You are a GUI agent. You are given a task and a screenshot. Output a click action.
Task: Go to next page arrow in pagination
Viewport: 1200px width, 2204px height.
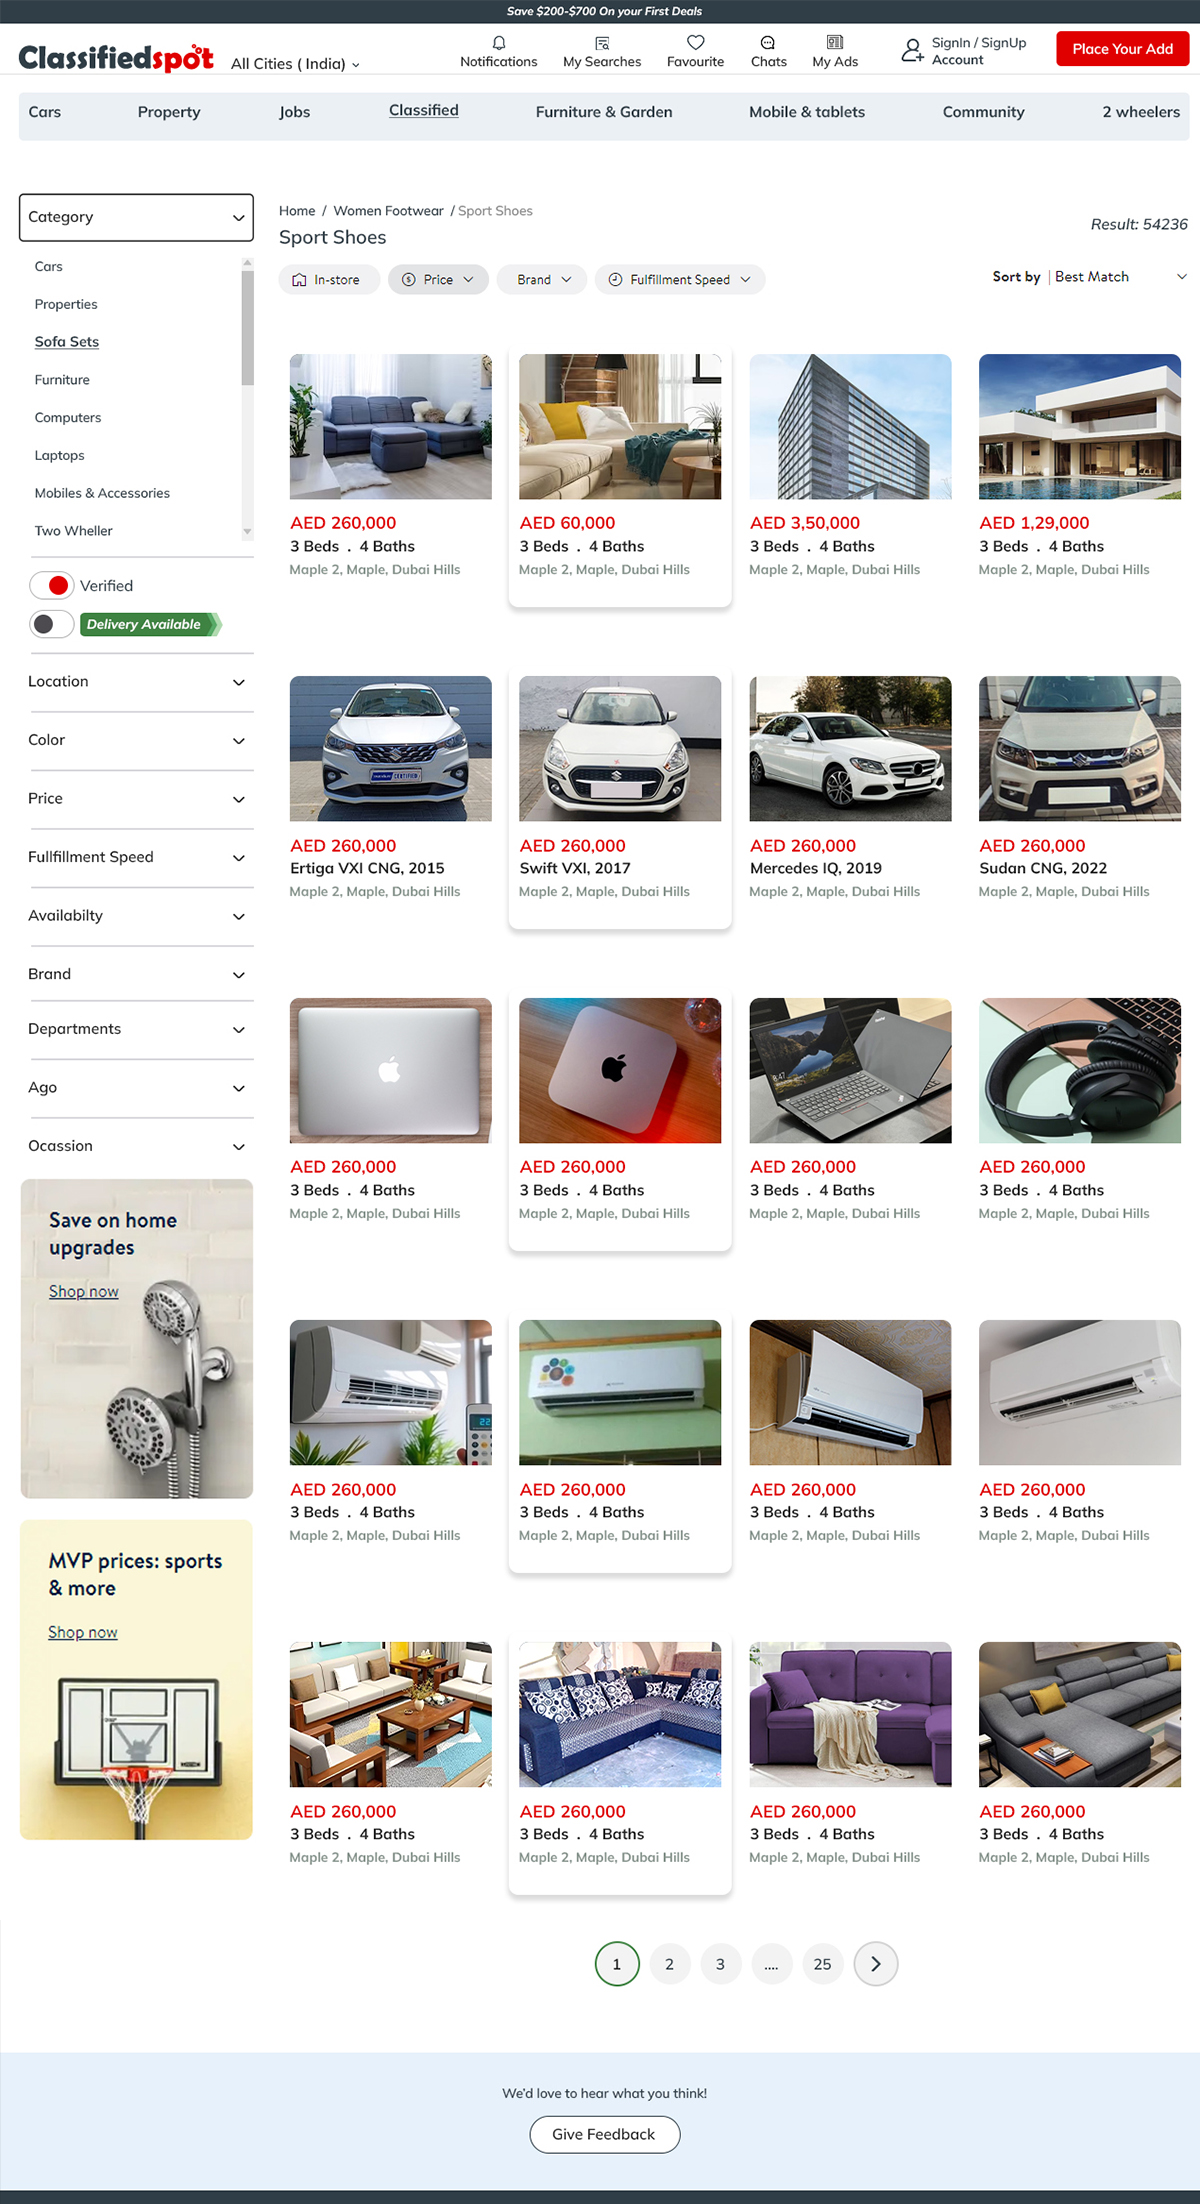click(x=876, y=1964)
